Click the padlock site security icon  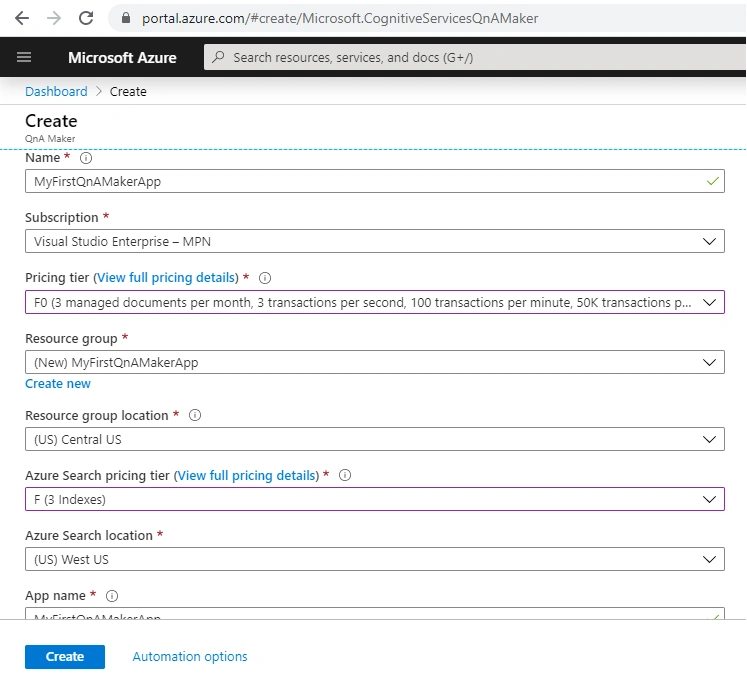[126, 18]
